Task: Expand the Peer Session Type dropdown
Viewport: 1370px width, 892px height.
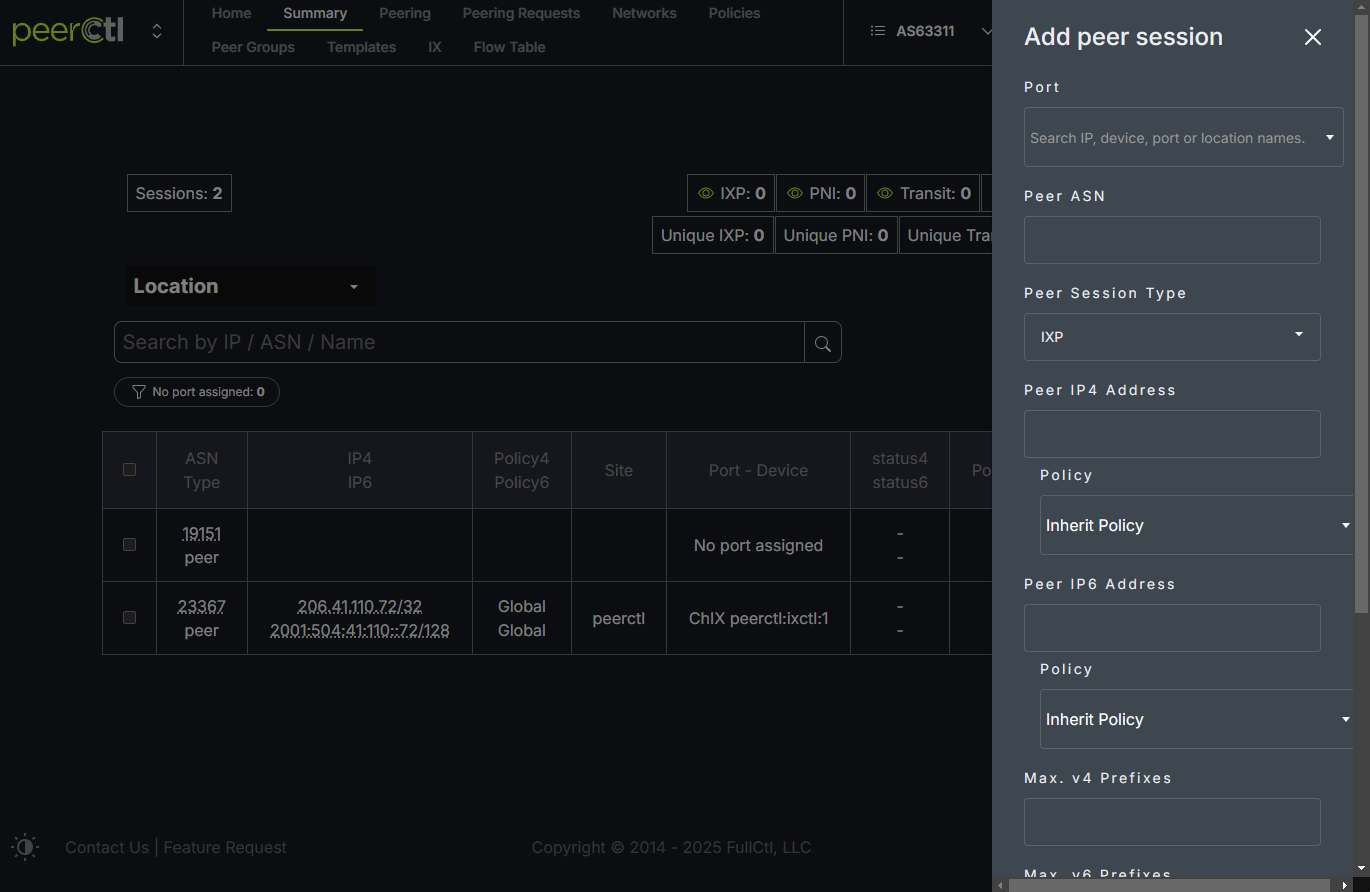Action: (x=1171, y=337)
